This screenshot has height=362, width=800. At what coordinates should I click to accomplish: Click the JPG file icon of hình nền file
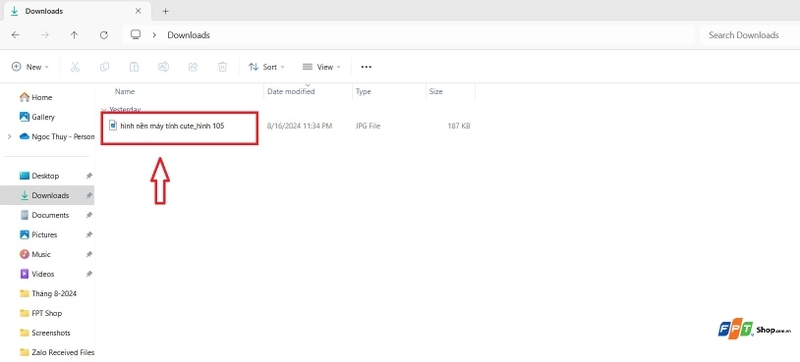click(x=113, y=125)
